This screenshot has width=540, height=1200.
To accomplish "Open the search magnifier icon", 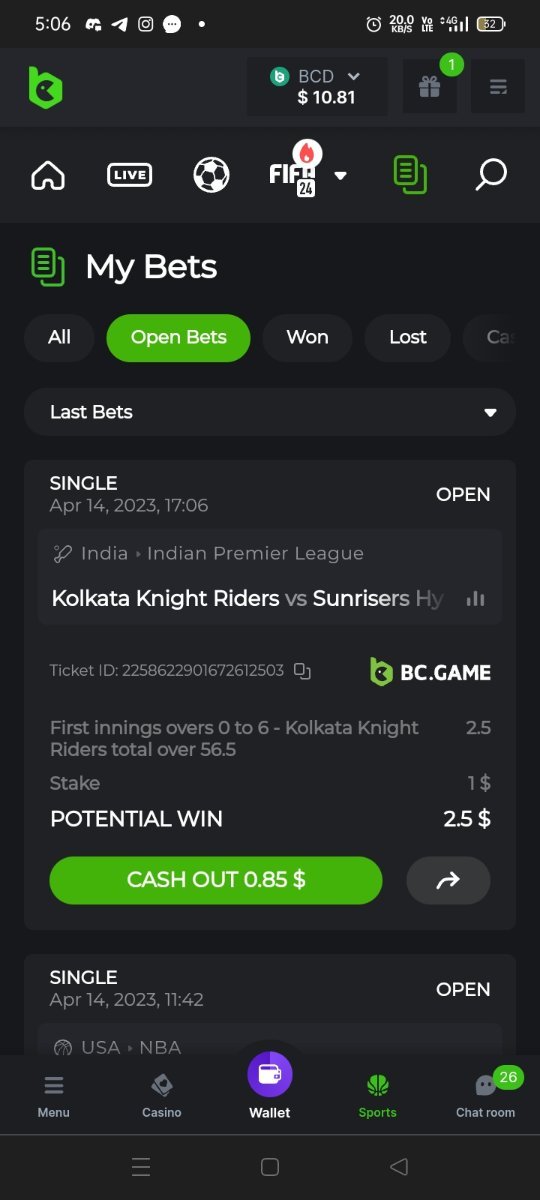I will tap(490, 175).
